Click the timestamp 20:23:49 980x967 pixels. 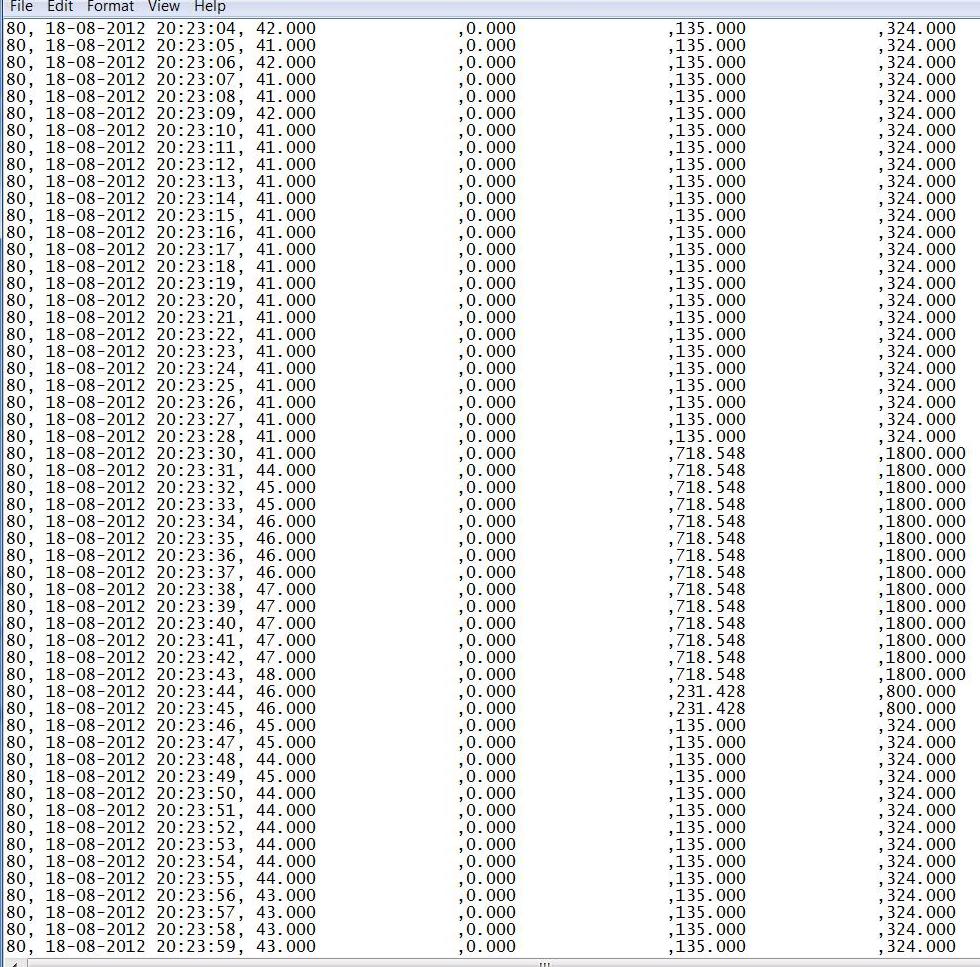pyautogui.click(x=196, y=776)
